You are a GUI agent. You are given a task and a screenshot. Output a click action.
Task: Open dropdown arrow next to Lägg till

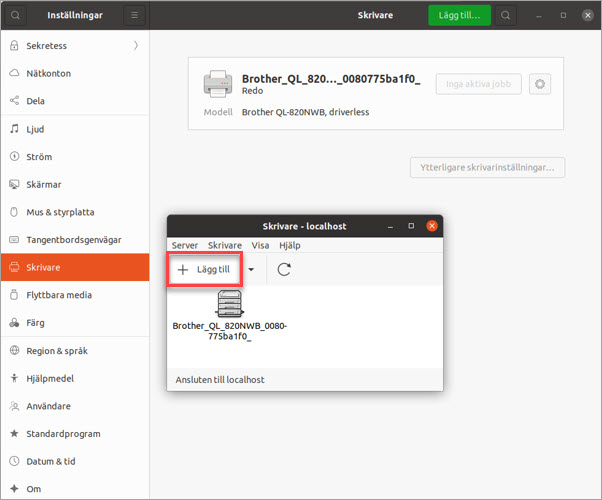click(x=251, y=270)
